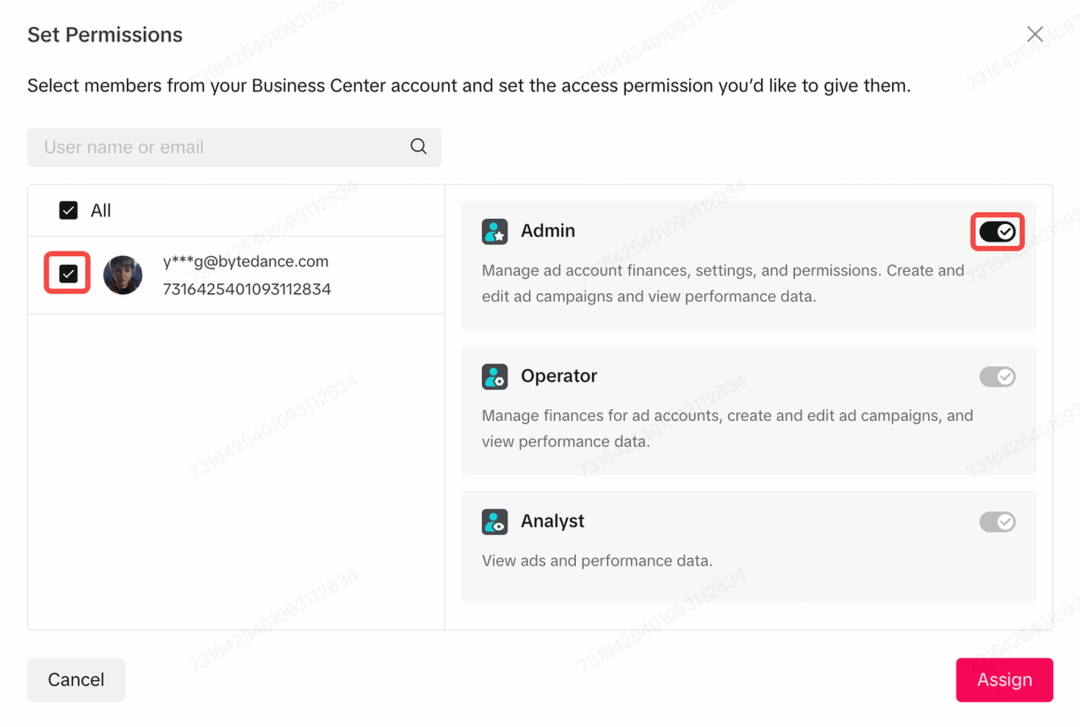This screenshot has height=727, width=1080.
Task: Click the y***g@bytedance.com email text
Action: tap(246, 261)
